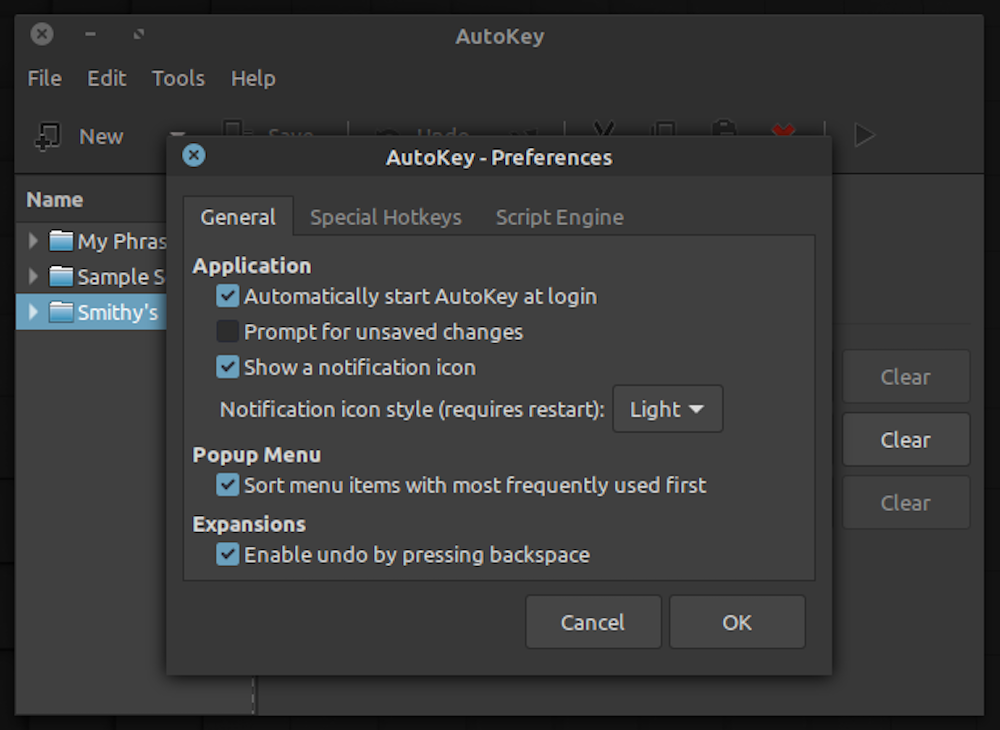The width and height of the screenshot is (1000, 730).
Task: Toggle Enable undo by pressing backspace
Action: 228,554
